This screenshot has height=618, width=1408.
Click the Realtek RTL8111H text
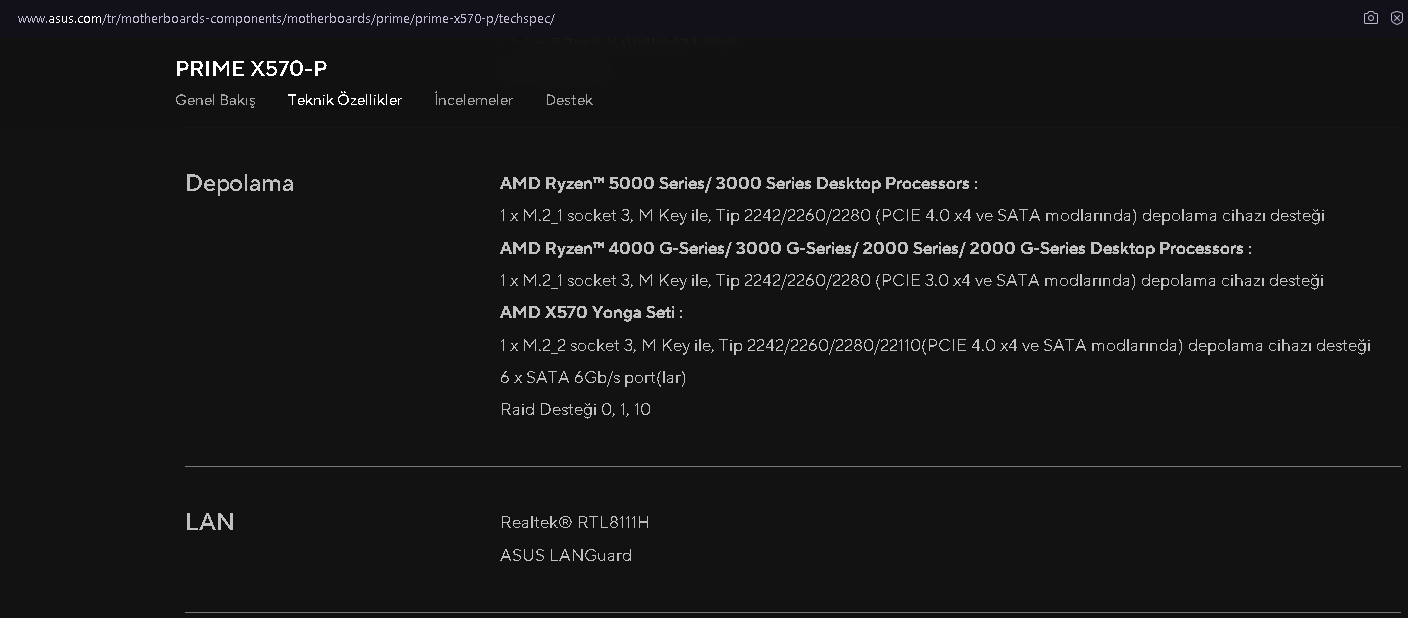(x=575, y=522)
